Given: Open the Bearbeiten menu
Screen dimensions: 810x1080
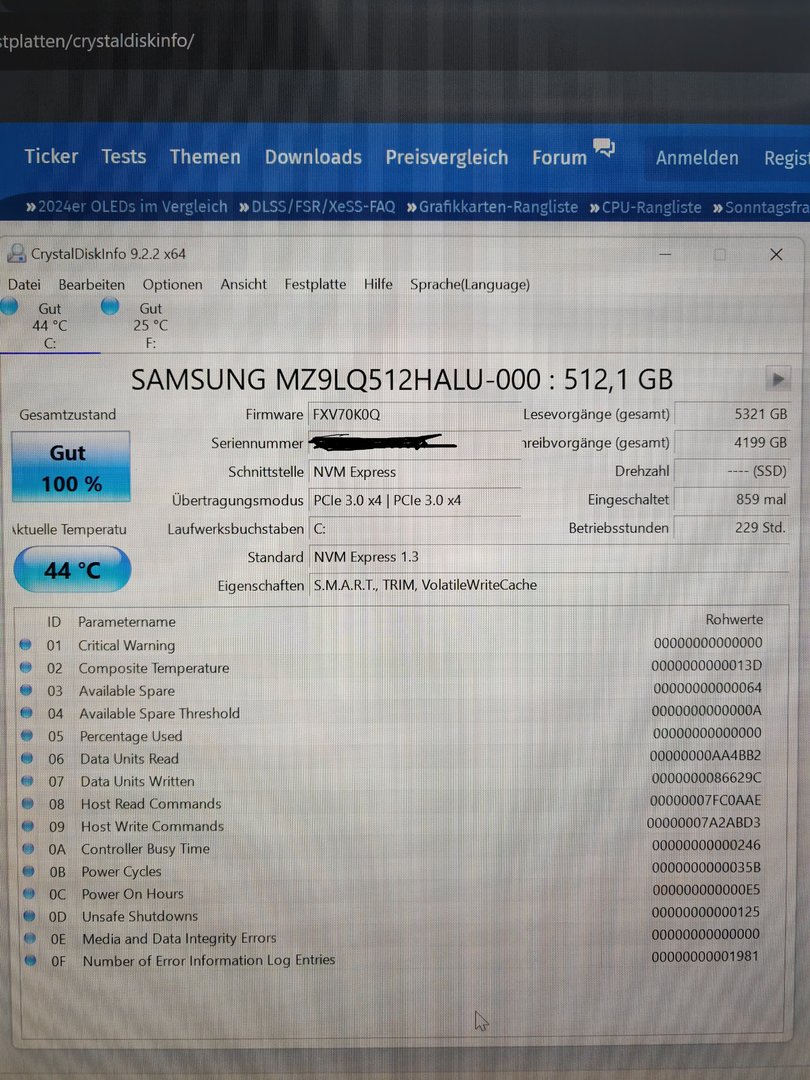Looking at the screenshot, I should pos(92,284).
